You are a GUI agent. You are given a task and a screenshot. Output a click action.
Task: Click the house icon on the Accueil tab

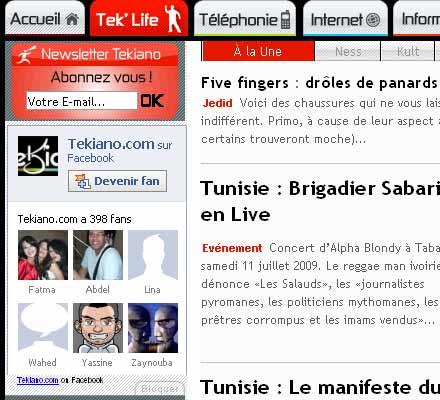(72, 19)
